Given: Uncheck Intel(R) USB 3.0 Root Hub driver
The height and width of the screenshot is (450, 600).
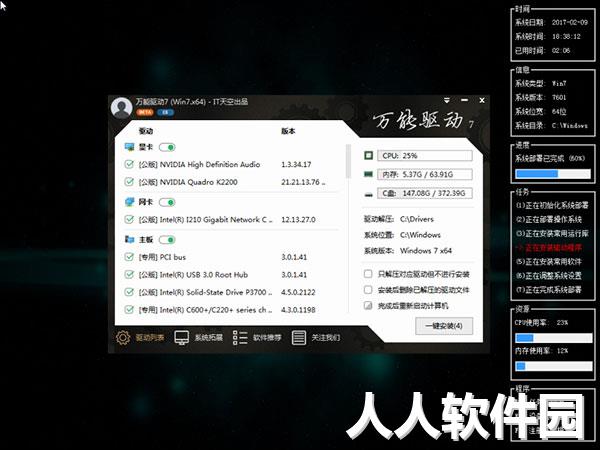Looking at the screenshot, I should point(129,274).
